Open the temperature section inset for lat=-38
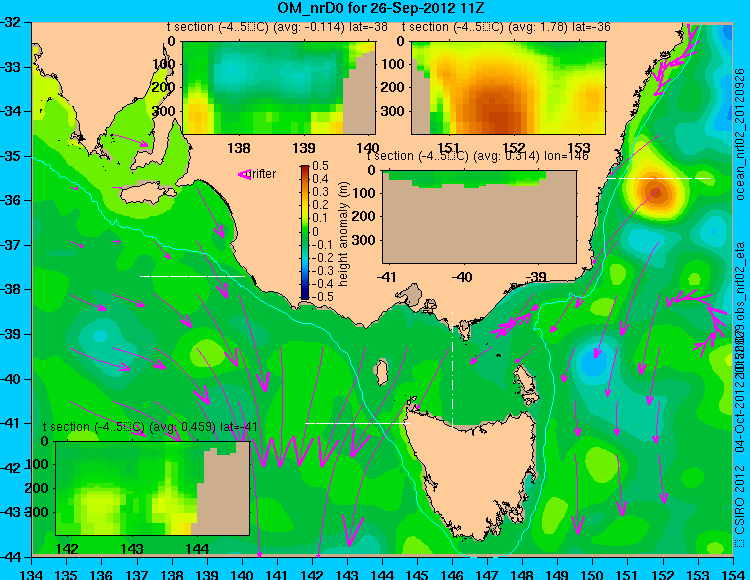The image size is (750, 580). point(279,88)
